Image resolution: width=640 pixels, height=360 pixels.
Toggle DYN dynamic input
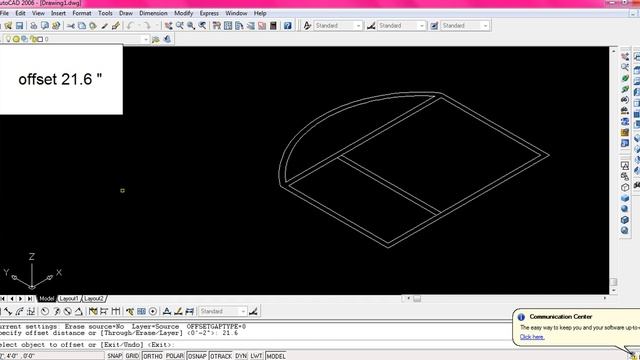coord(241,356)
